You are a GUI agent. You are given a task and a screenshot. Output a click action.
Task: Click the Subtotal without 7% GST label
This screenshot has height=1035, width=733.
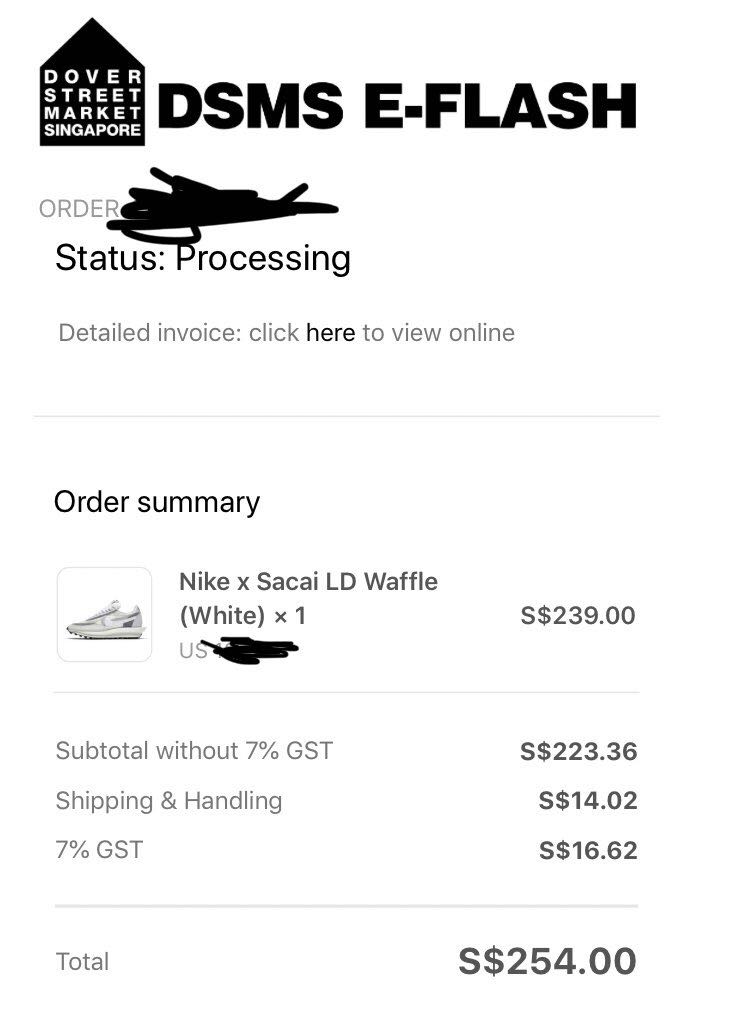pos(194,751)
